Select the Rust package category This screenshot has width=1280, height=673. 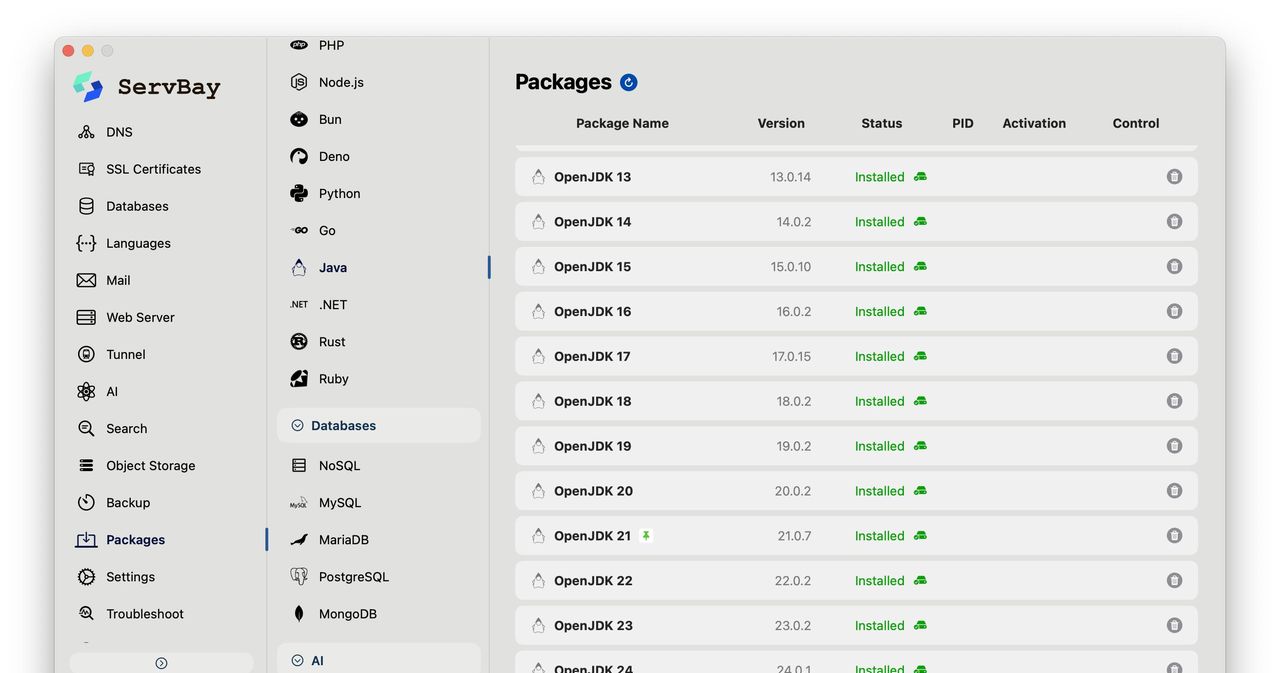click(332, 342)
